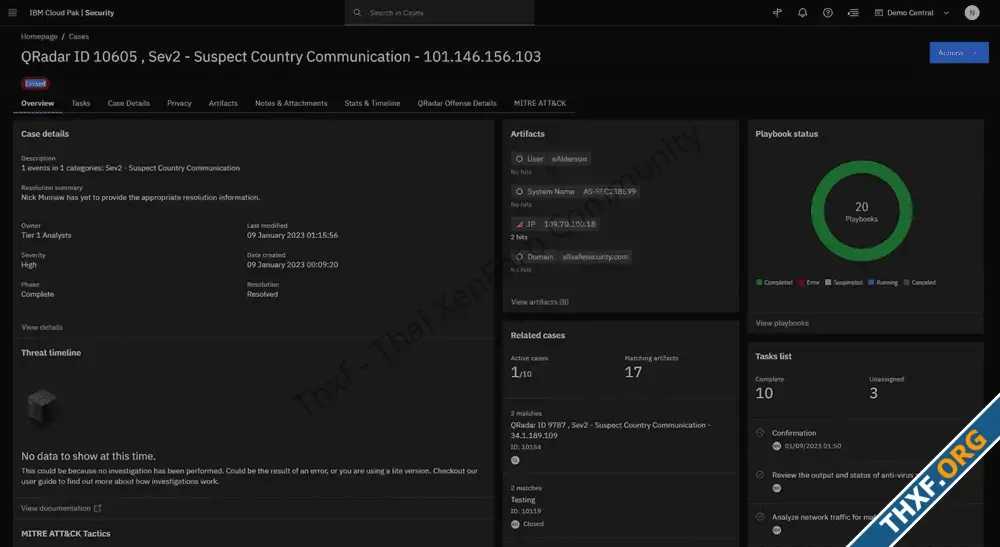This screenshot has width=1000, height=547.
Task: Open the Artifacts tab
Action: coord(223,103)
